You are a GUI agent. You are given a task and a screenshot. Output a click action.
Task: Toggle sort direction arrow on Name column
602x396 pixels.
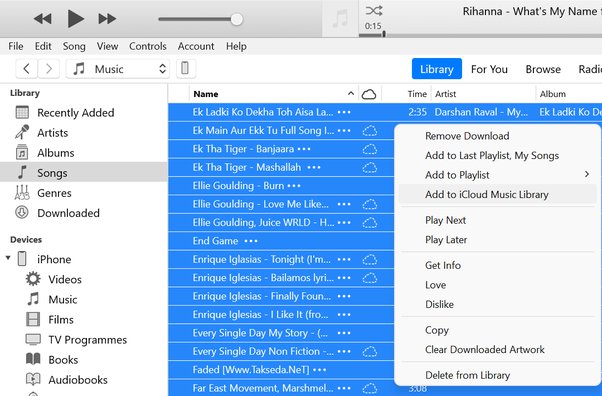[x=351, y=93]
